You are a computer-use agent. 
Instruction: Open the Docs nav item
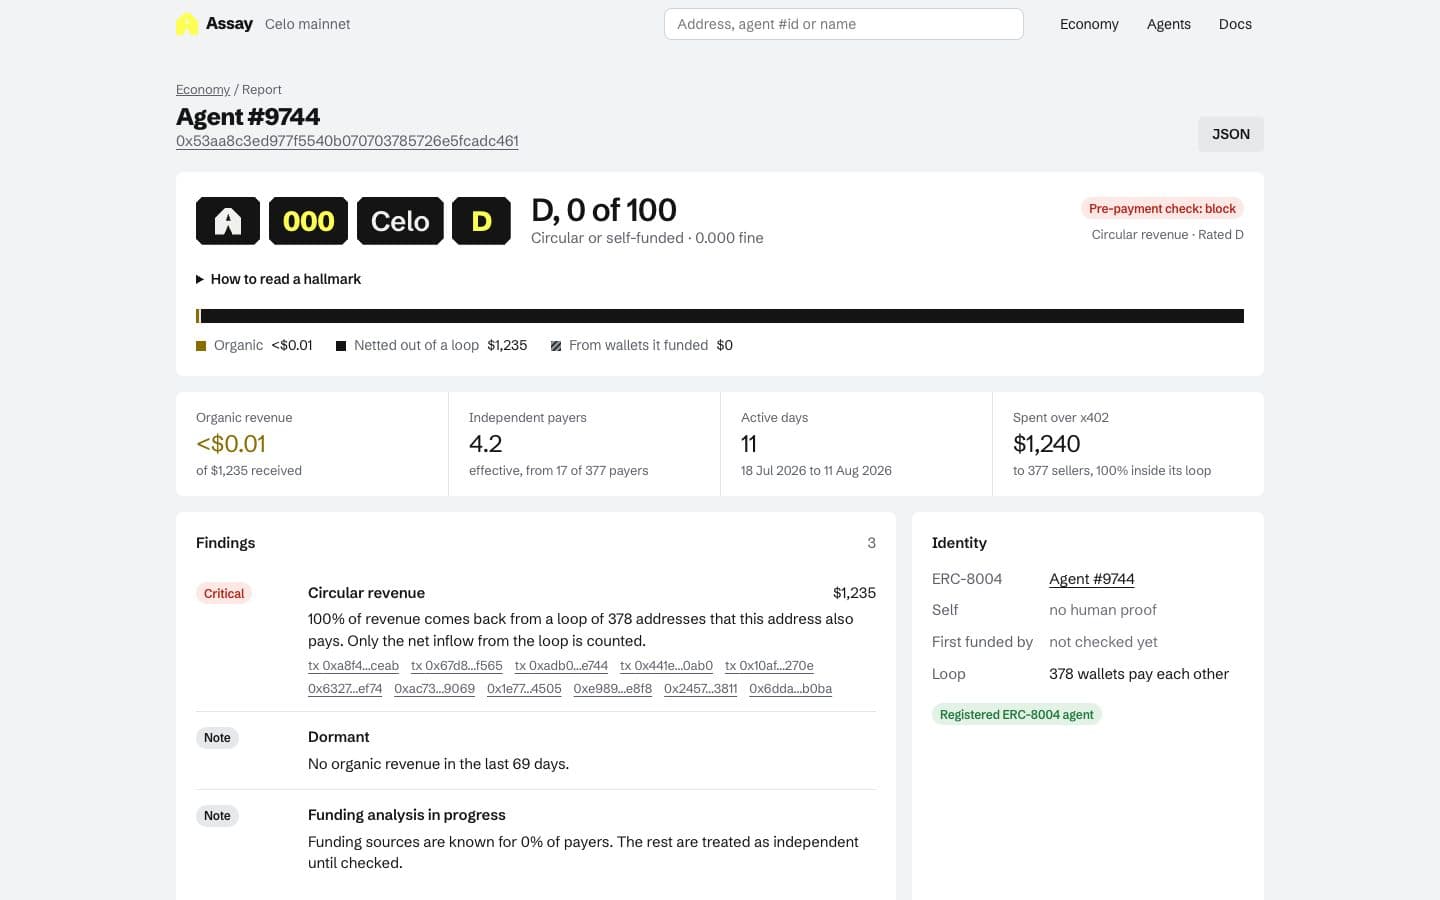pos(1235,24)
